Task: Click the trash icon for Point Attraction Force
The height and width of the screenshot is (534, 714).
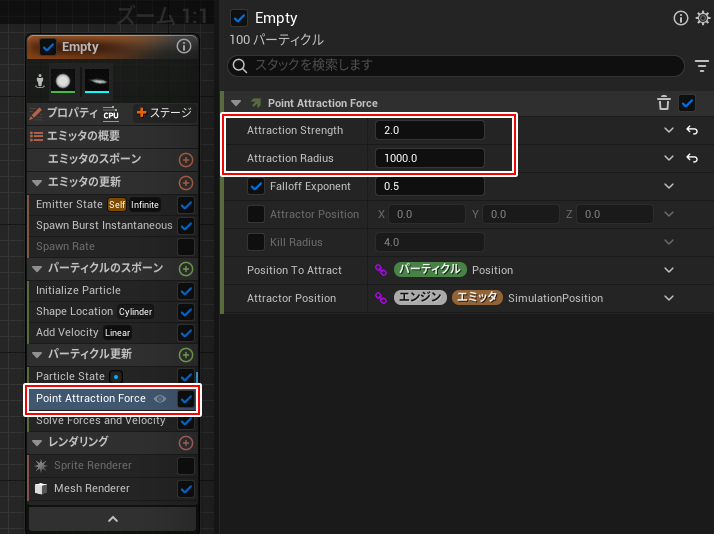Action: 664,103
